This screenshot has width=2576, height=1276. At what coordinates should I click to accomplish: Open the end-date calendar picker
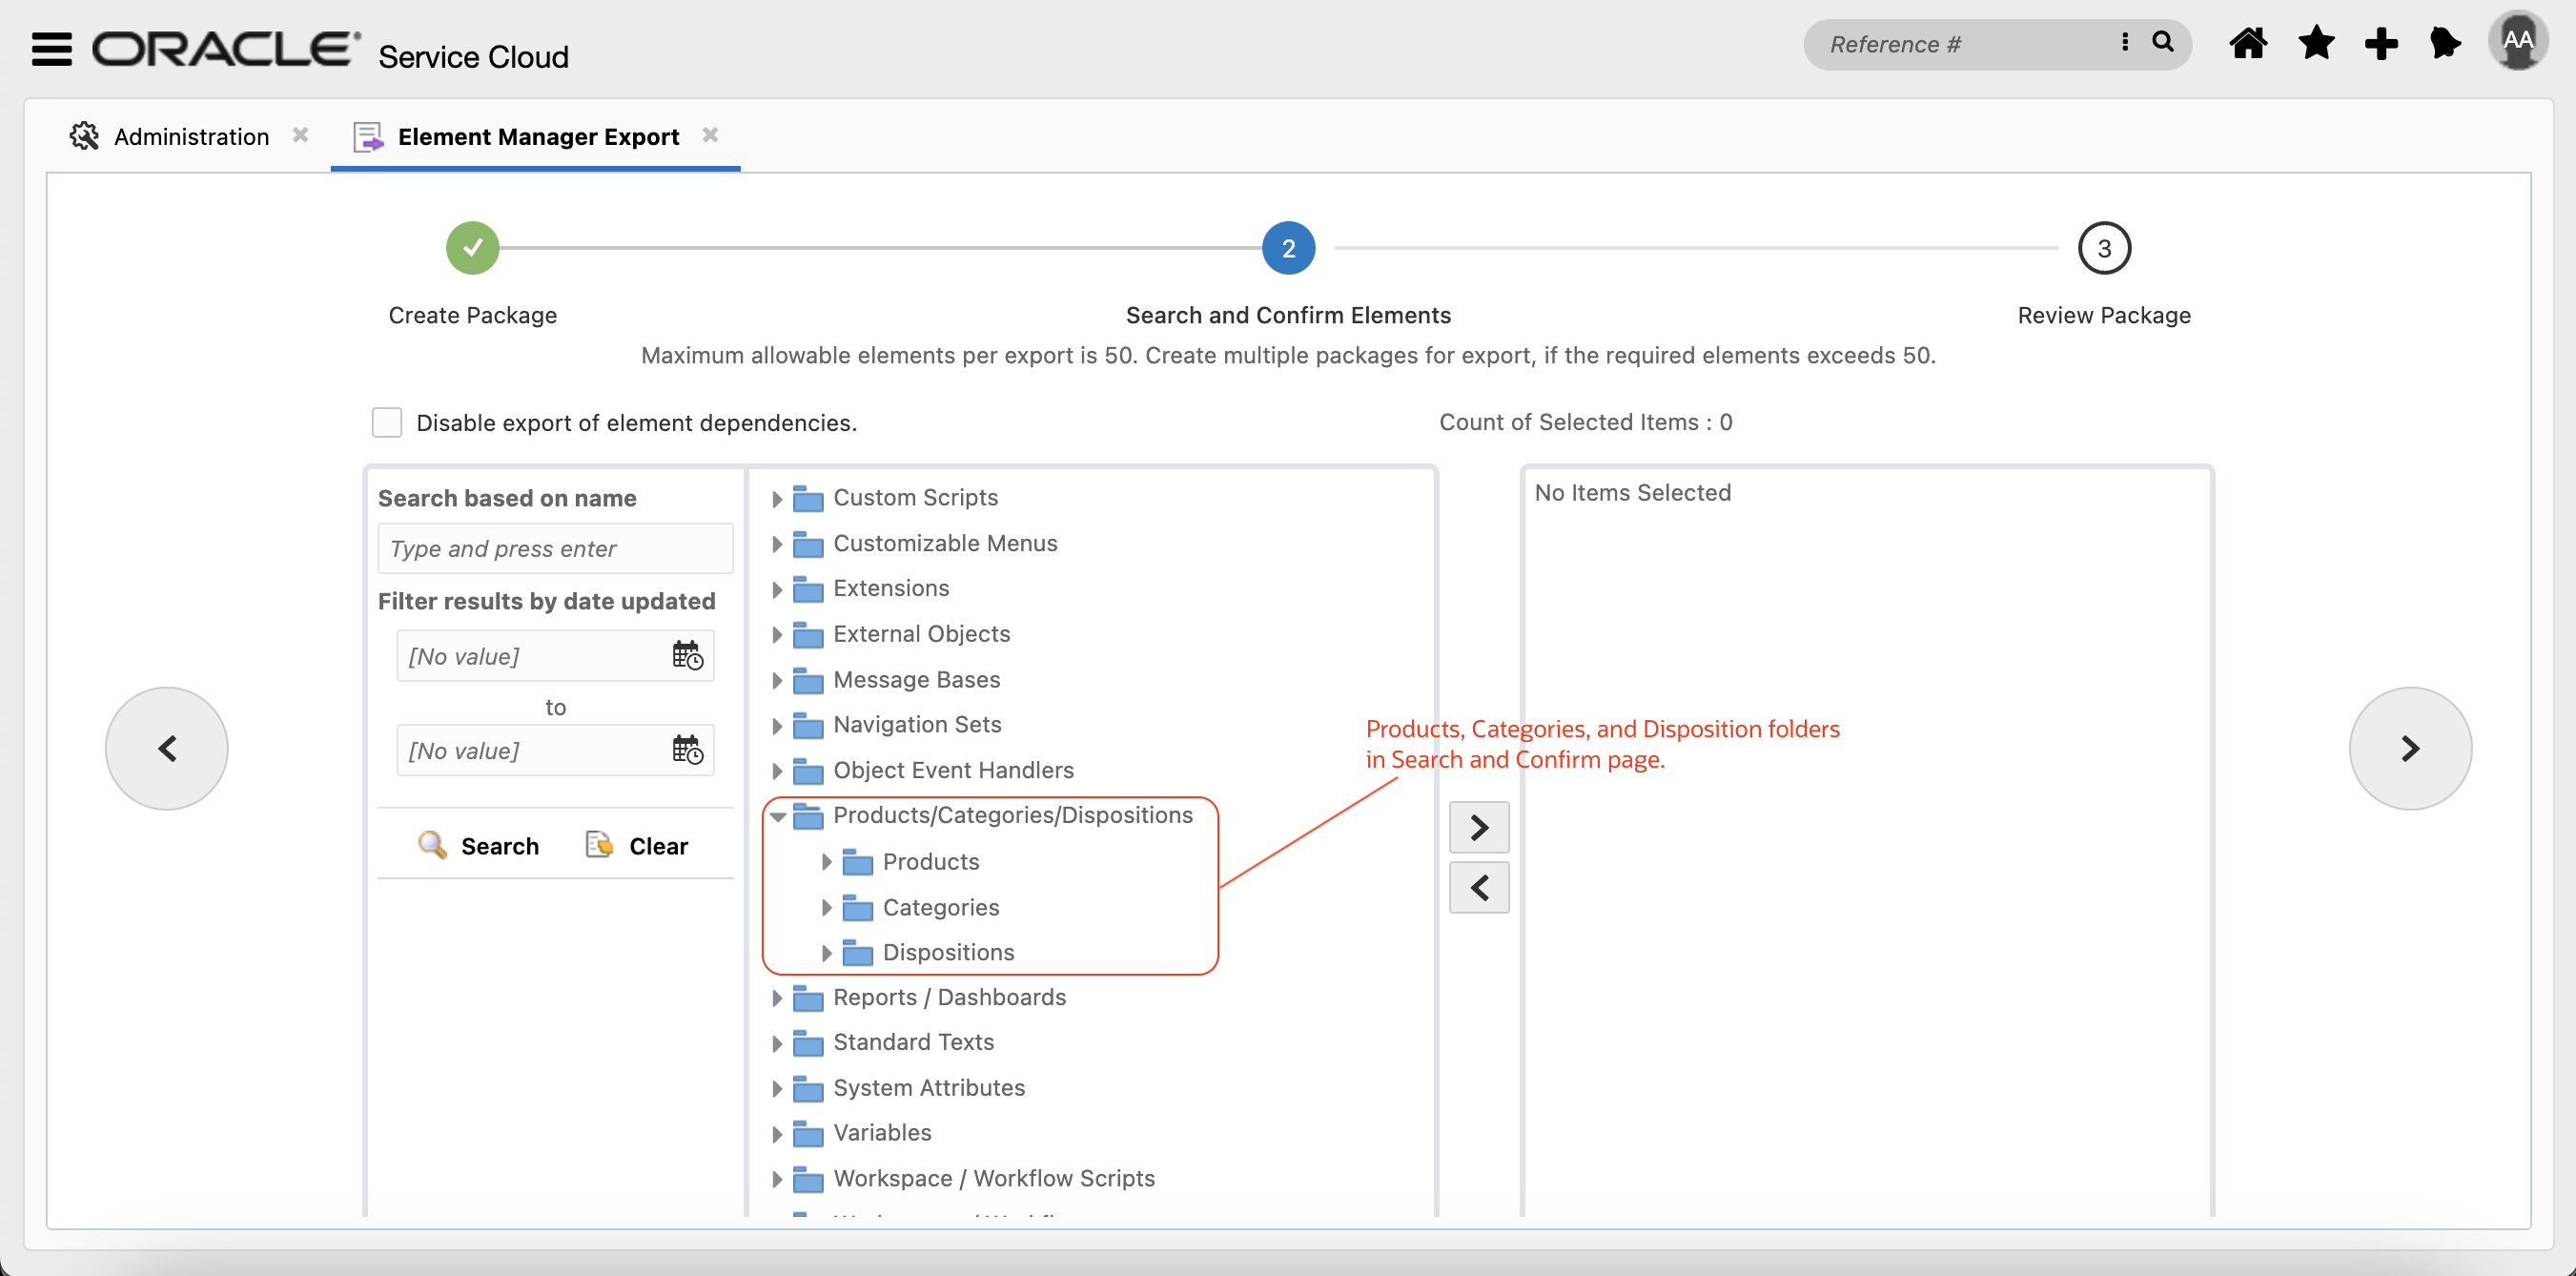(x=687, y=750)
